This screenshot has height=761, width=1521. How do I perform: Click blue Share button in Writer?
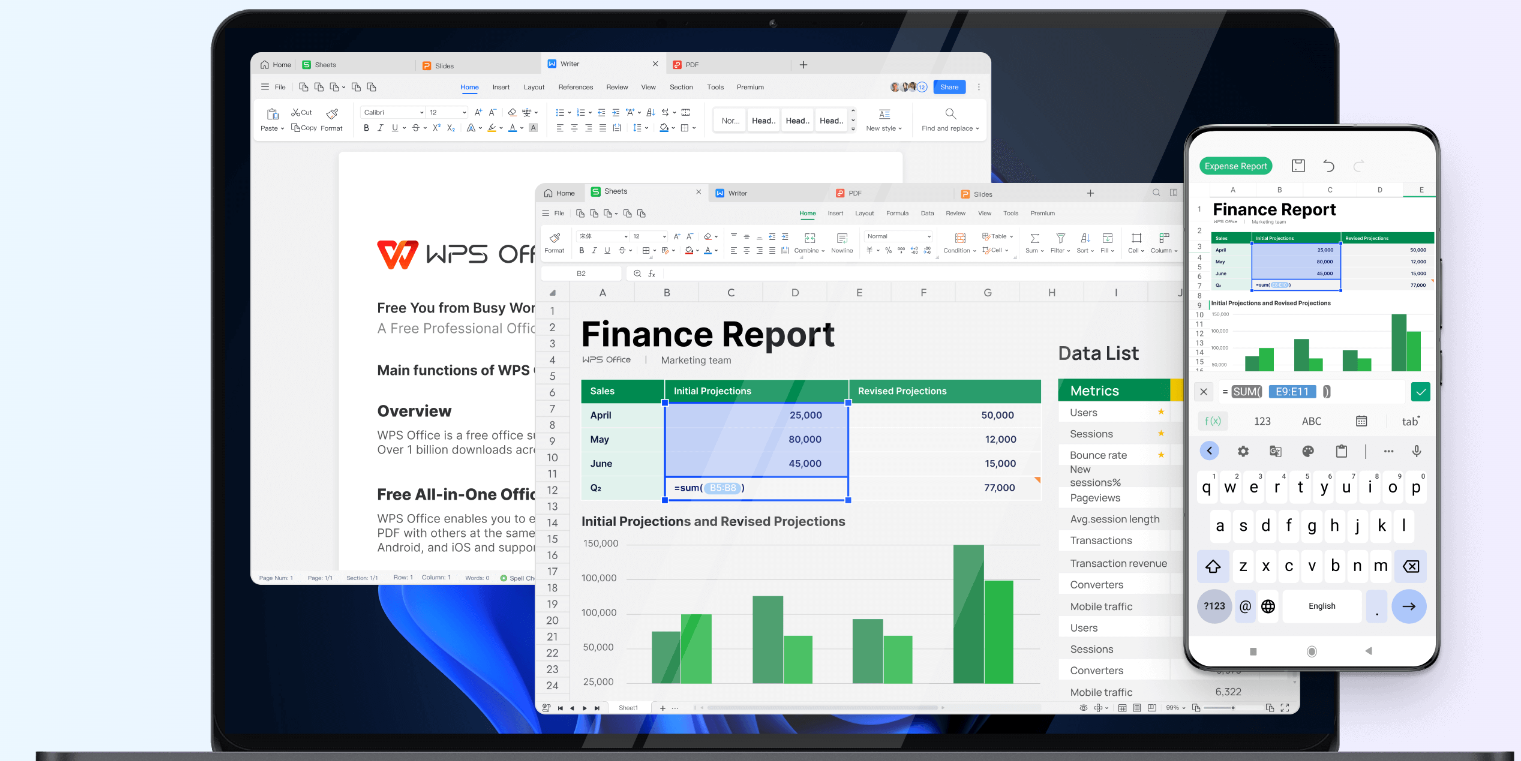[x=949, y=87]
